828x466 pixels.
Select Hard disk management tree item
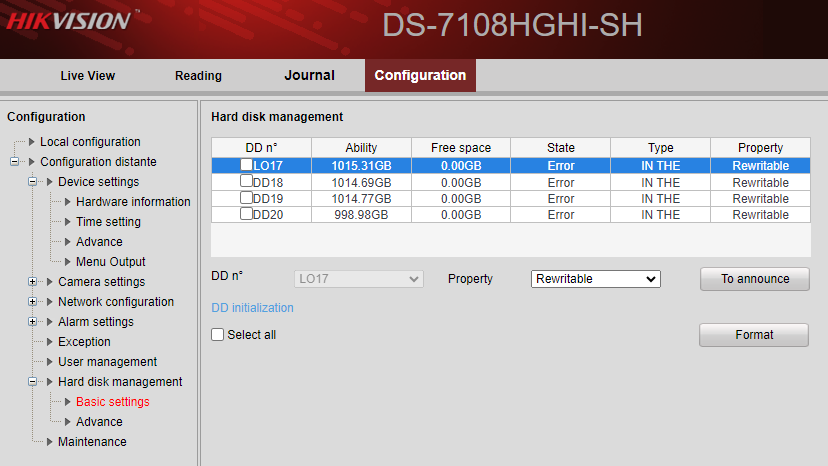coord(120,381)
